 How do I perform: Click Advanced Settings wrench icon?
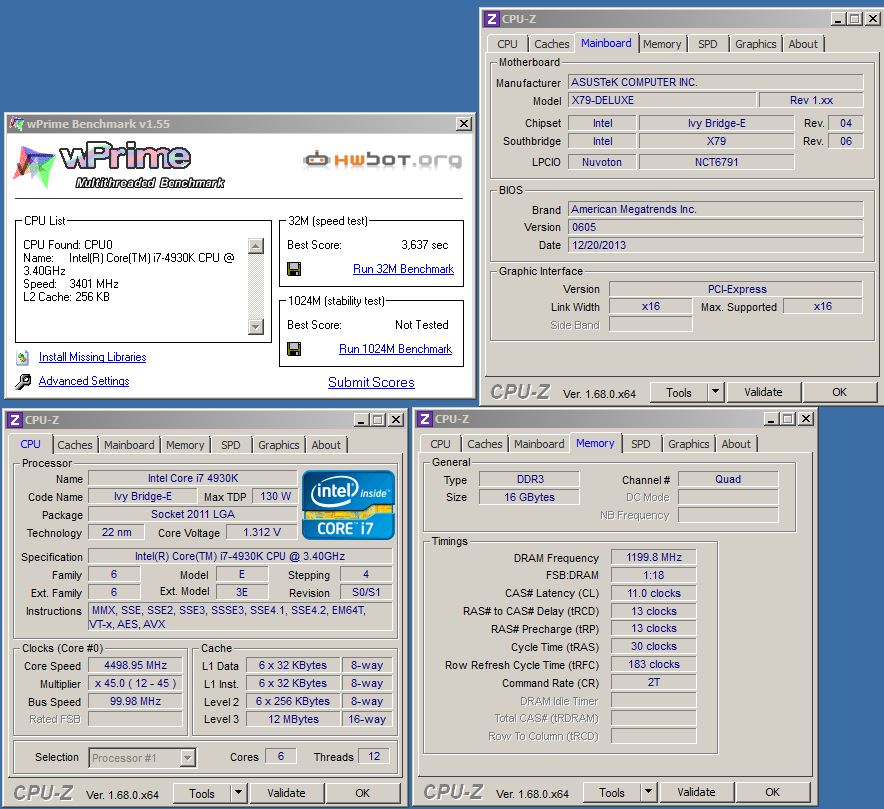tap(23, 382)
